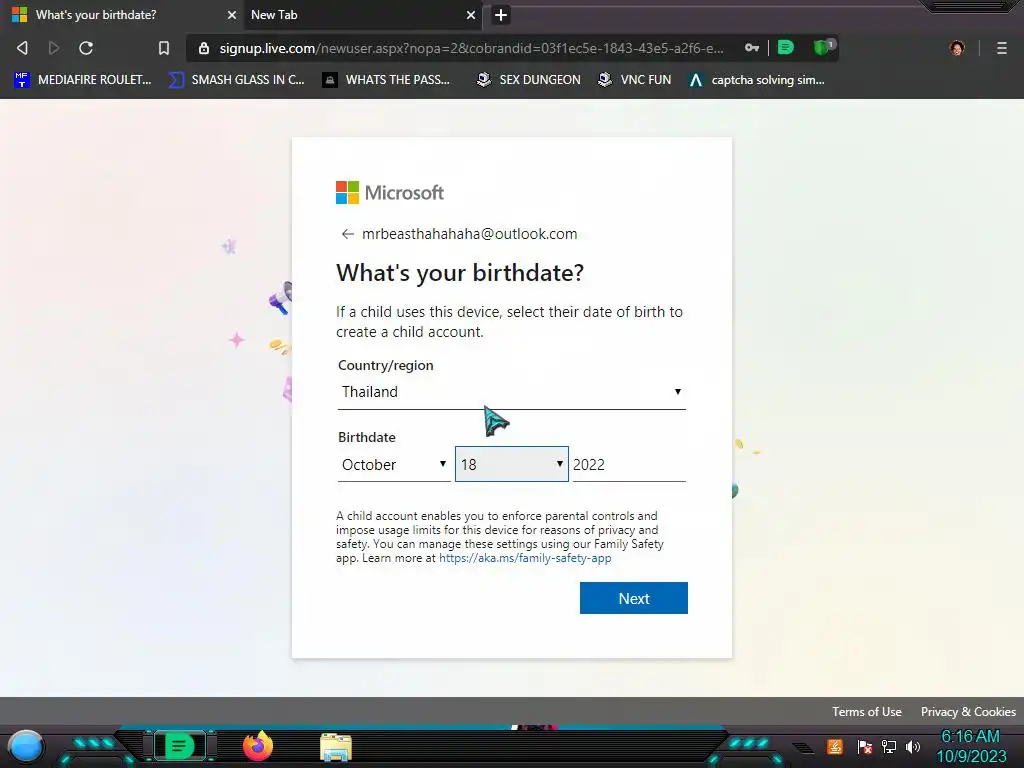Open the Action Center flag tray icon

click(865, 746)
